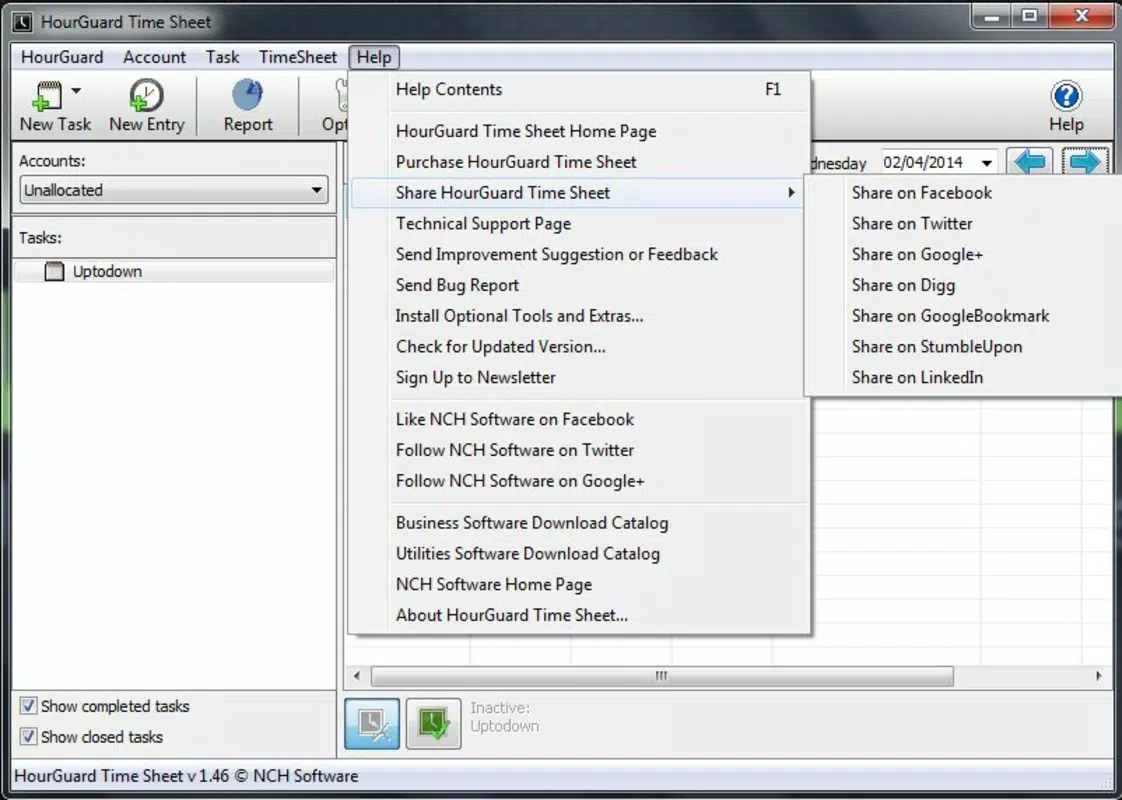This screenshot has height=800, width=1122.
Task: Open the date picker dropdown 02/04/2014
Action: [987, 163]
